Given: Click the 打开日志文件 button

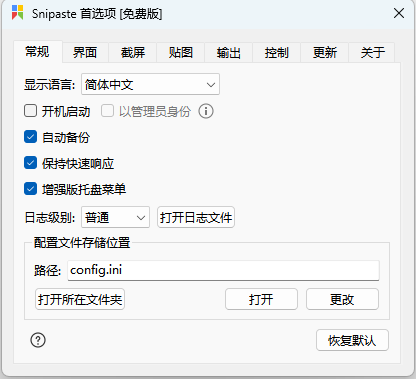Looking at the screenshot, I should (196, 217).
